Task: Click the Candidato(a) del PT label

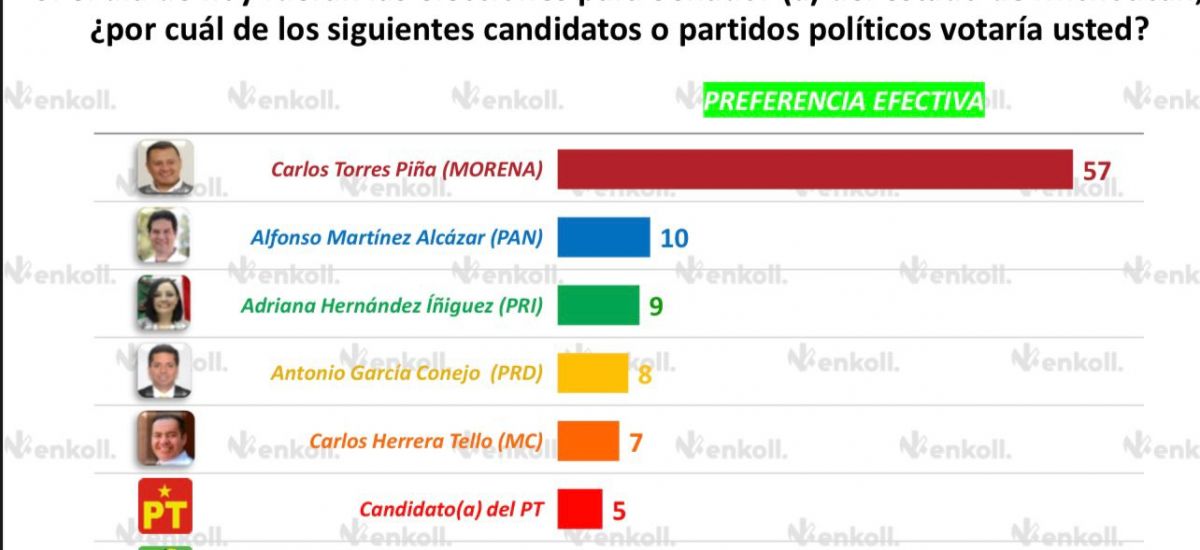Action: [451, 510]
